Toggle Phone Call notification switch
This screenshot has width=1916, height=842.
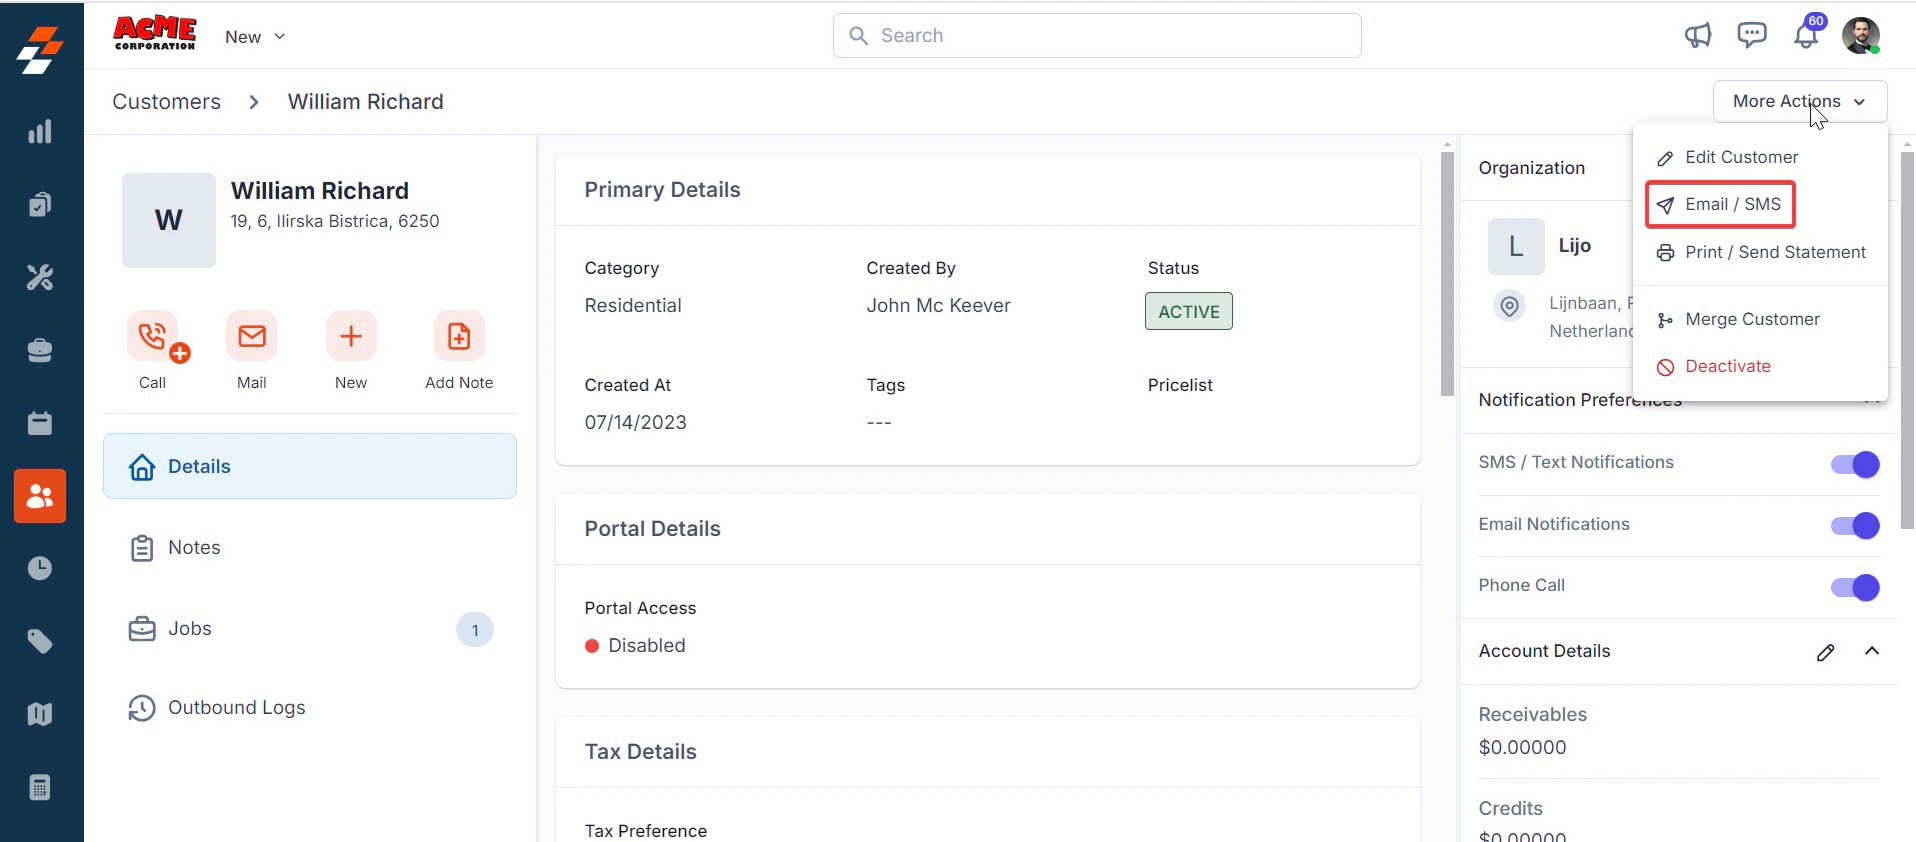(x=1855, y=587)
